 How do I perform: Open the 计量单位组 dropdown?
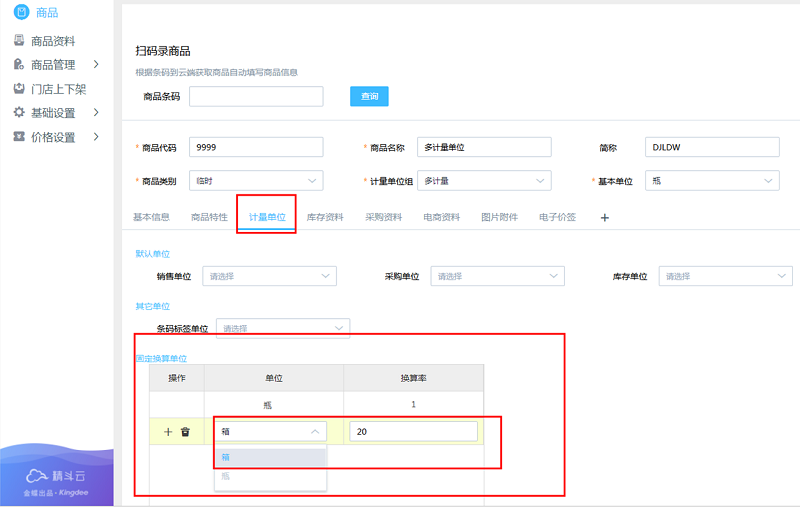click(x=484, y=181)
